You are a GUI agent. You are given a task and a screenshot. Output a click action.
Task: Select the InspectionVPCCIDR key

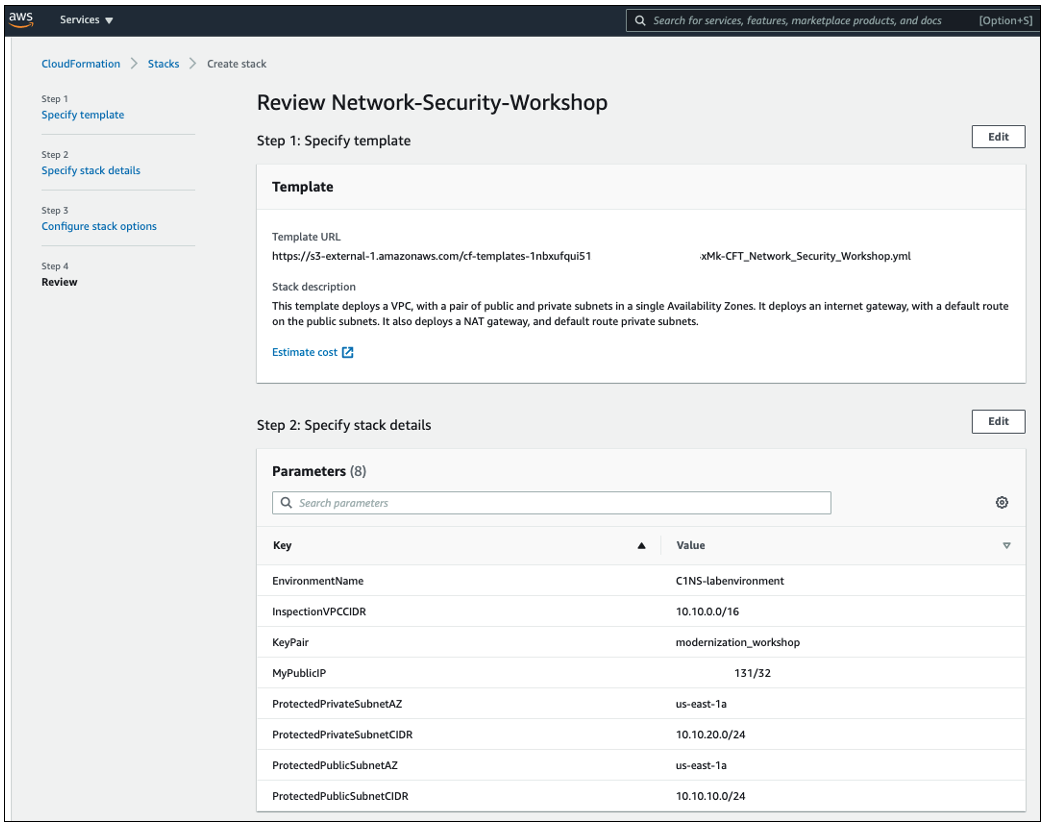[x=319, y=612]
